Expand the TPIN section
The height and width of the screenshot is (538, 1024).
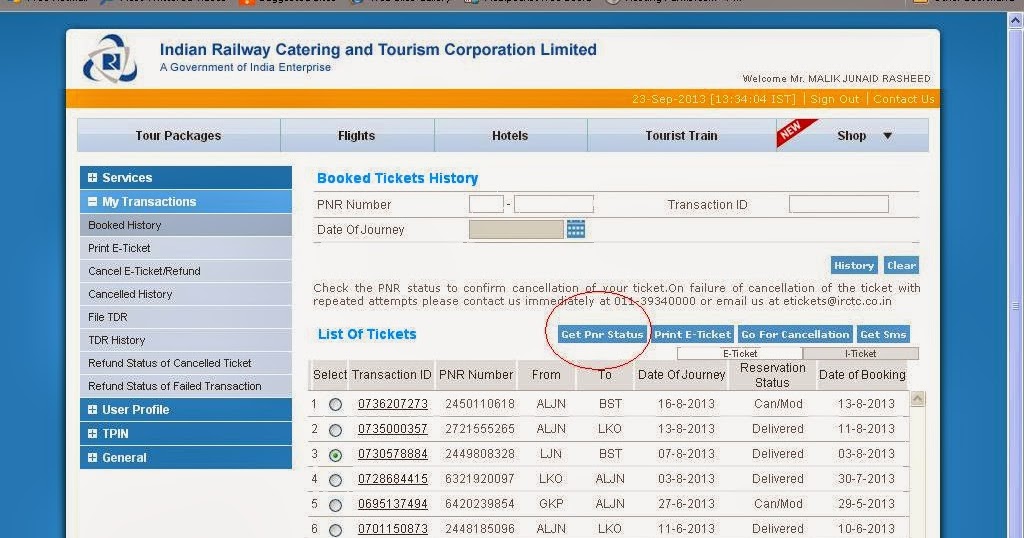pyautogui.click(x=92, y=434)
